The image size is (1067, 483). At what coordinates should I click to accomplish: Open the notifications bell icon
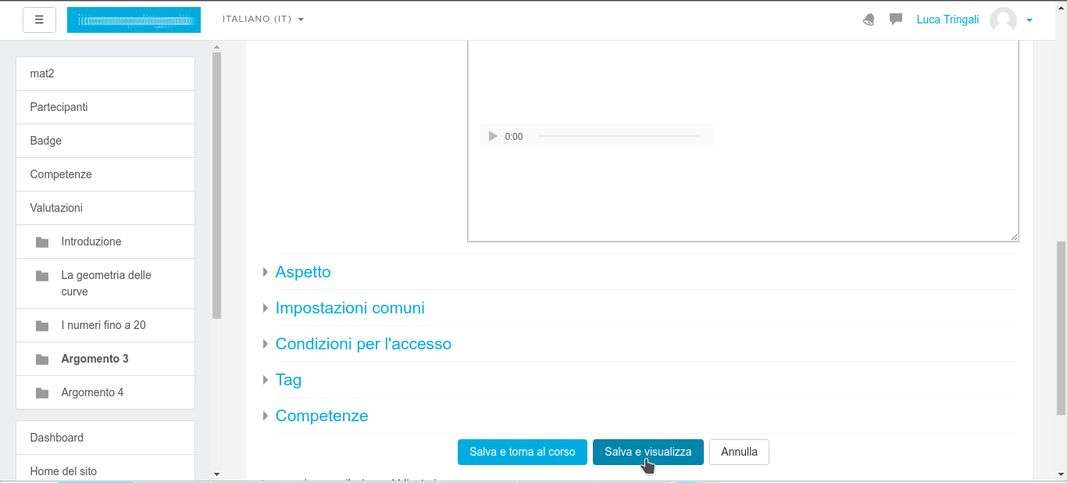868,20
